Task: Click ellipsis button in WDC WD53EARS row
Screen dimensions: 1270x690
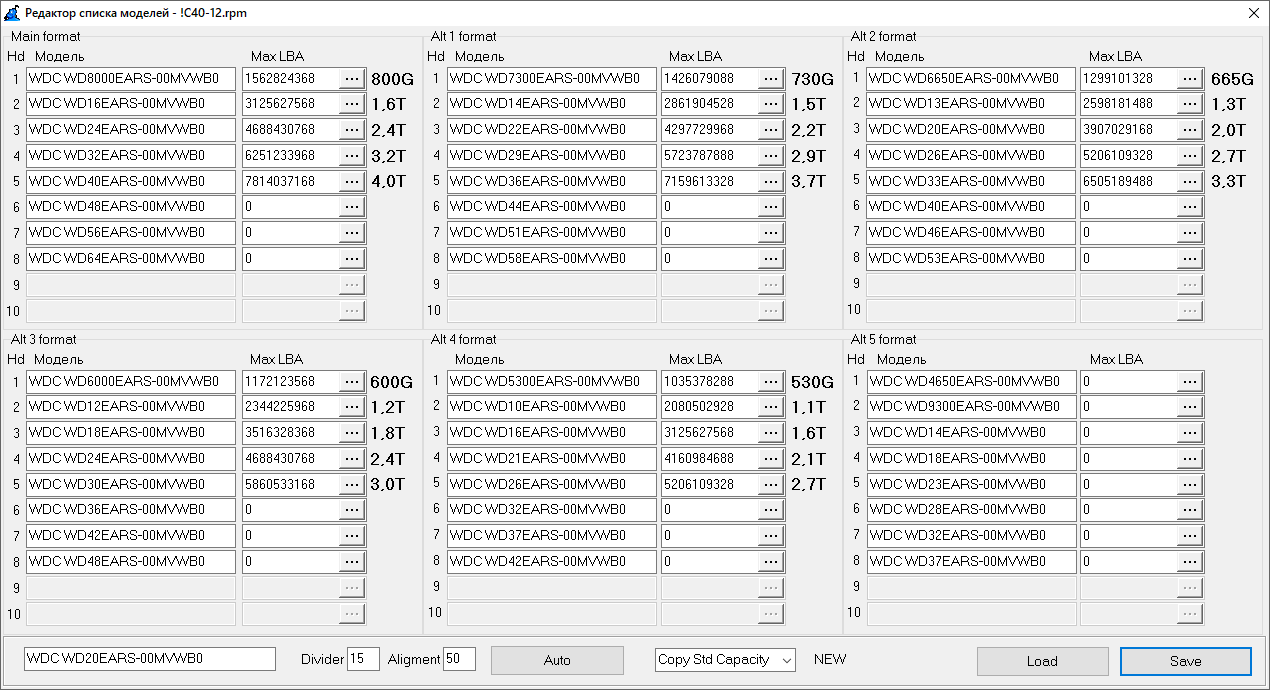Action: coord(1189,260)
